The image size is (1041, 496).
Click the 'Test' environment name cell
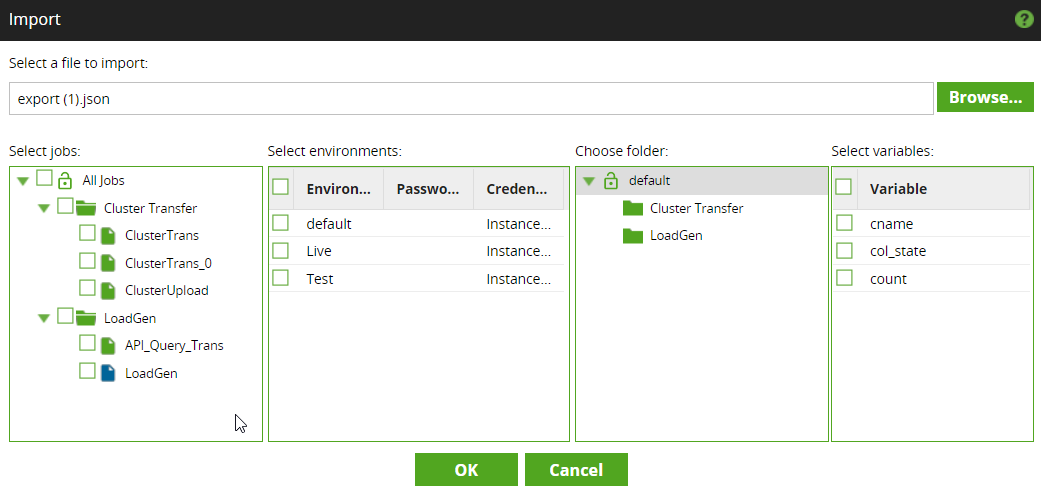click(319, 279)
